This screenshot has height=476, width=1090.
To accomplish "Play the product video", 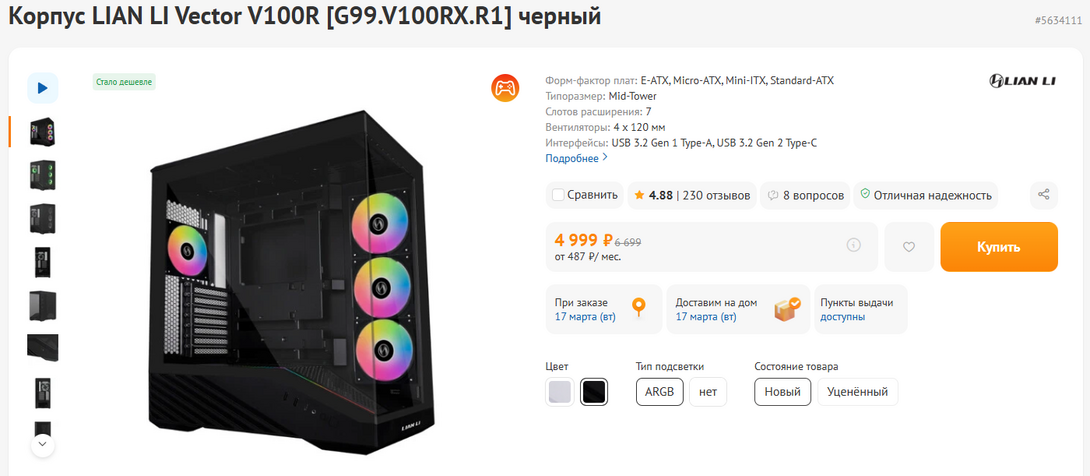I will click(42, 88).
